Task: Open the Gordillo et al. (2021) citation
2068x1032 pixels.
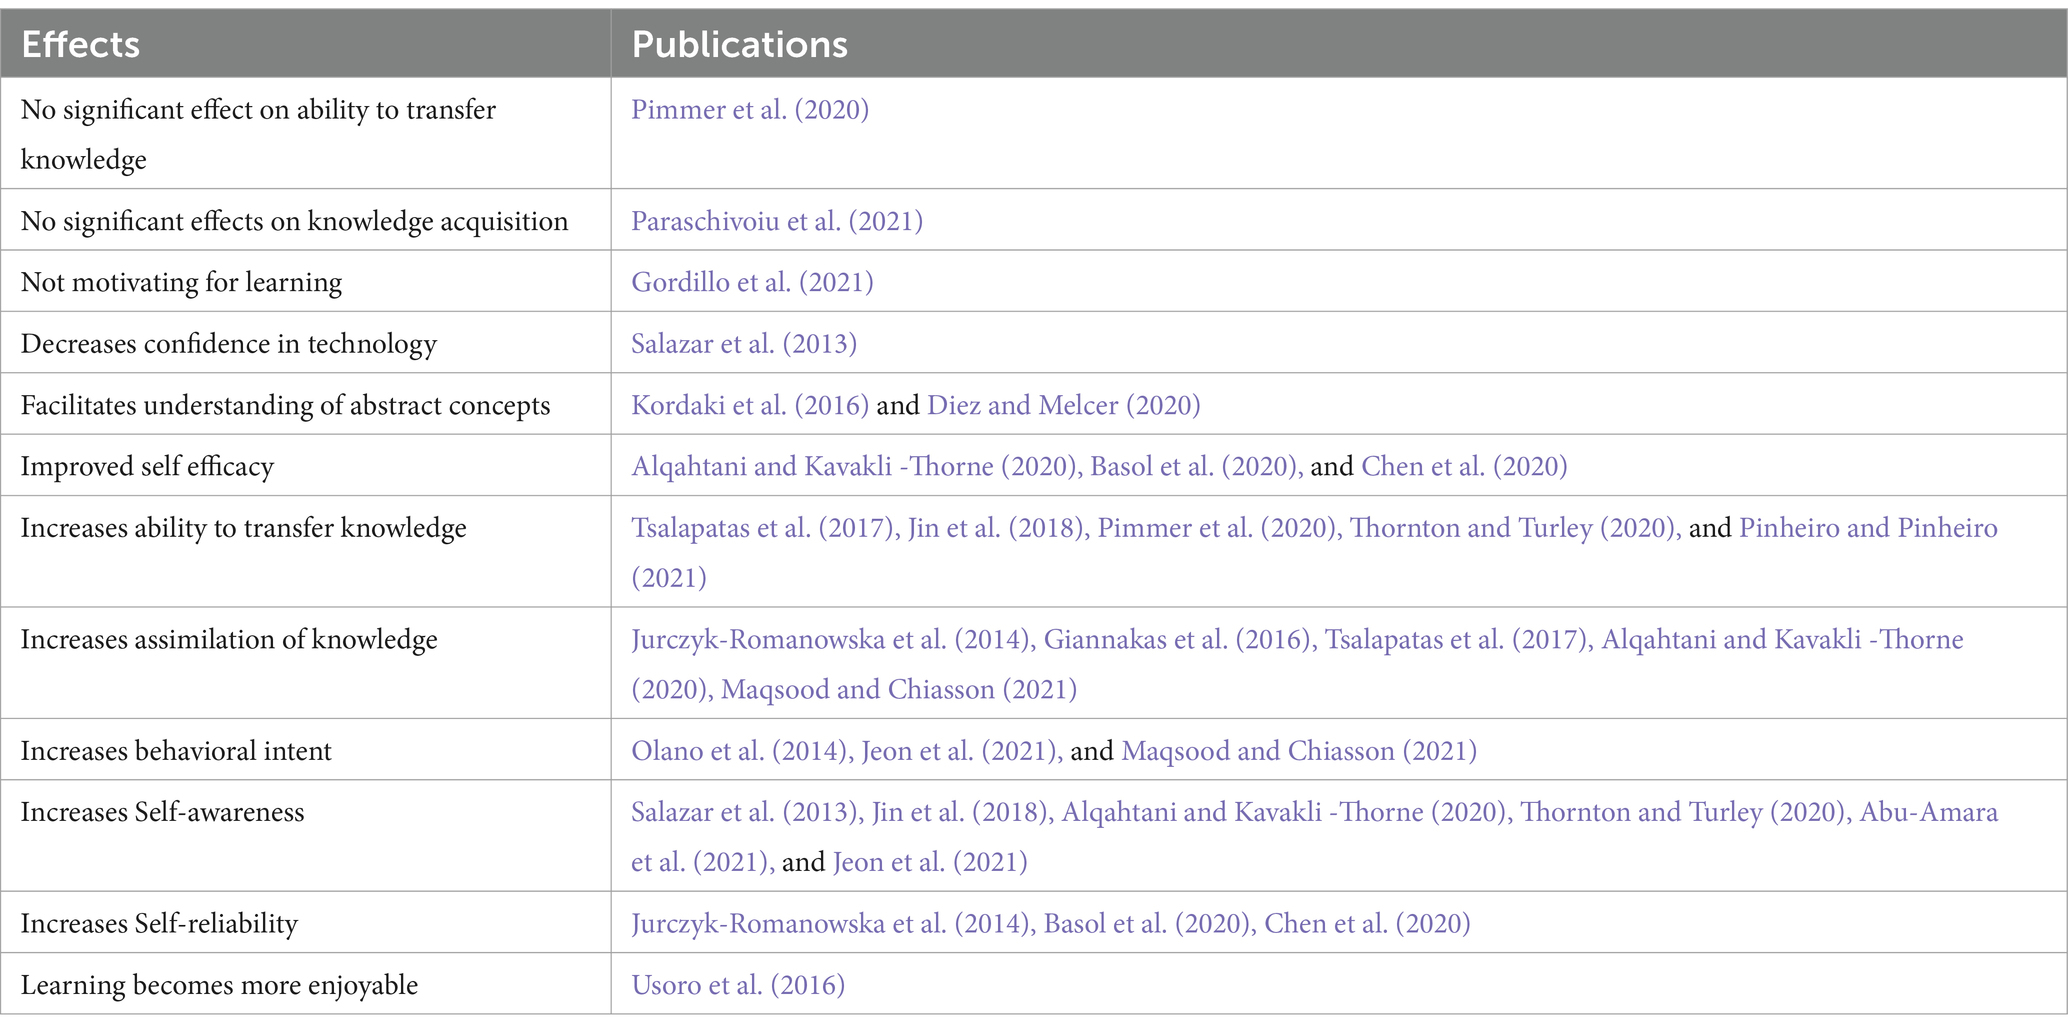Action: (x=752, y=283)
